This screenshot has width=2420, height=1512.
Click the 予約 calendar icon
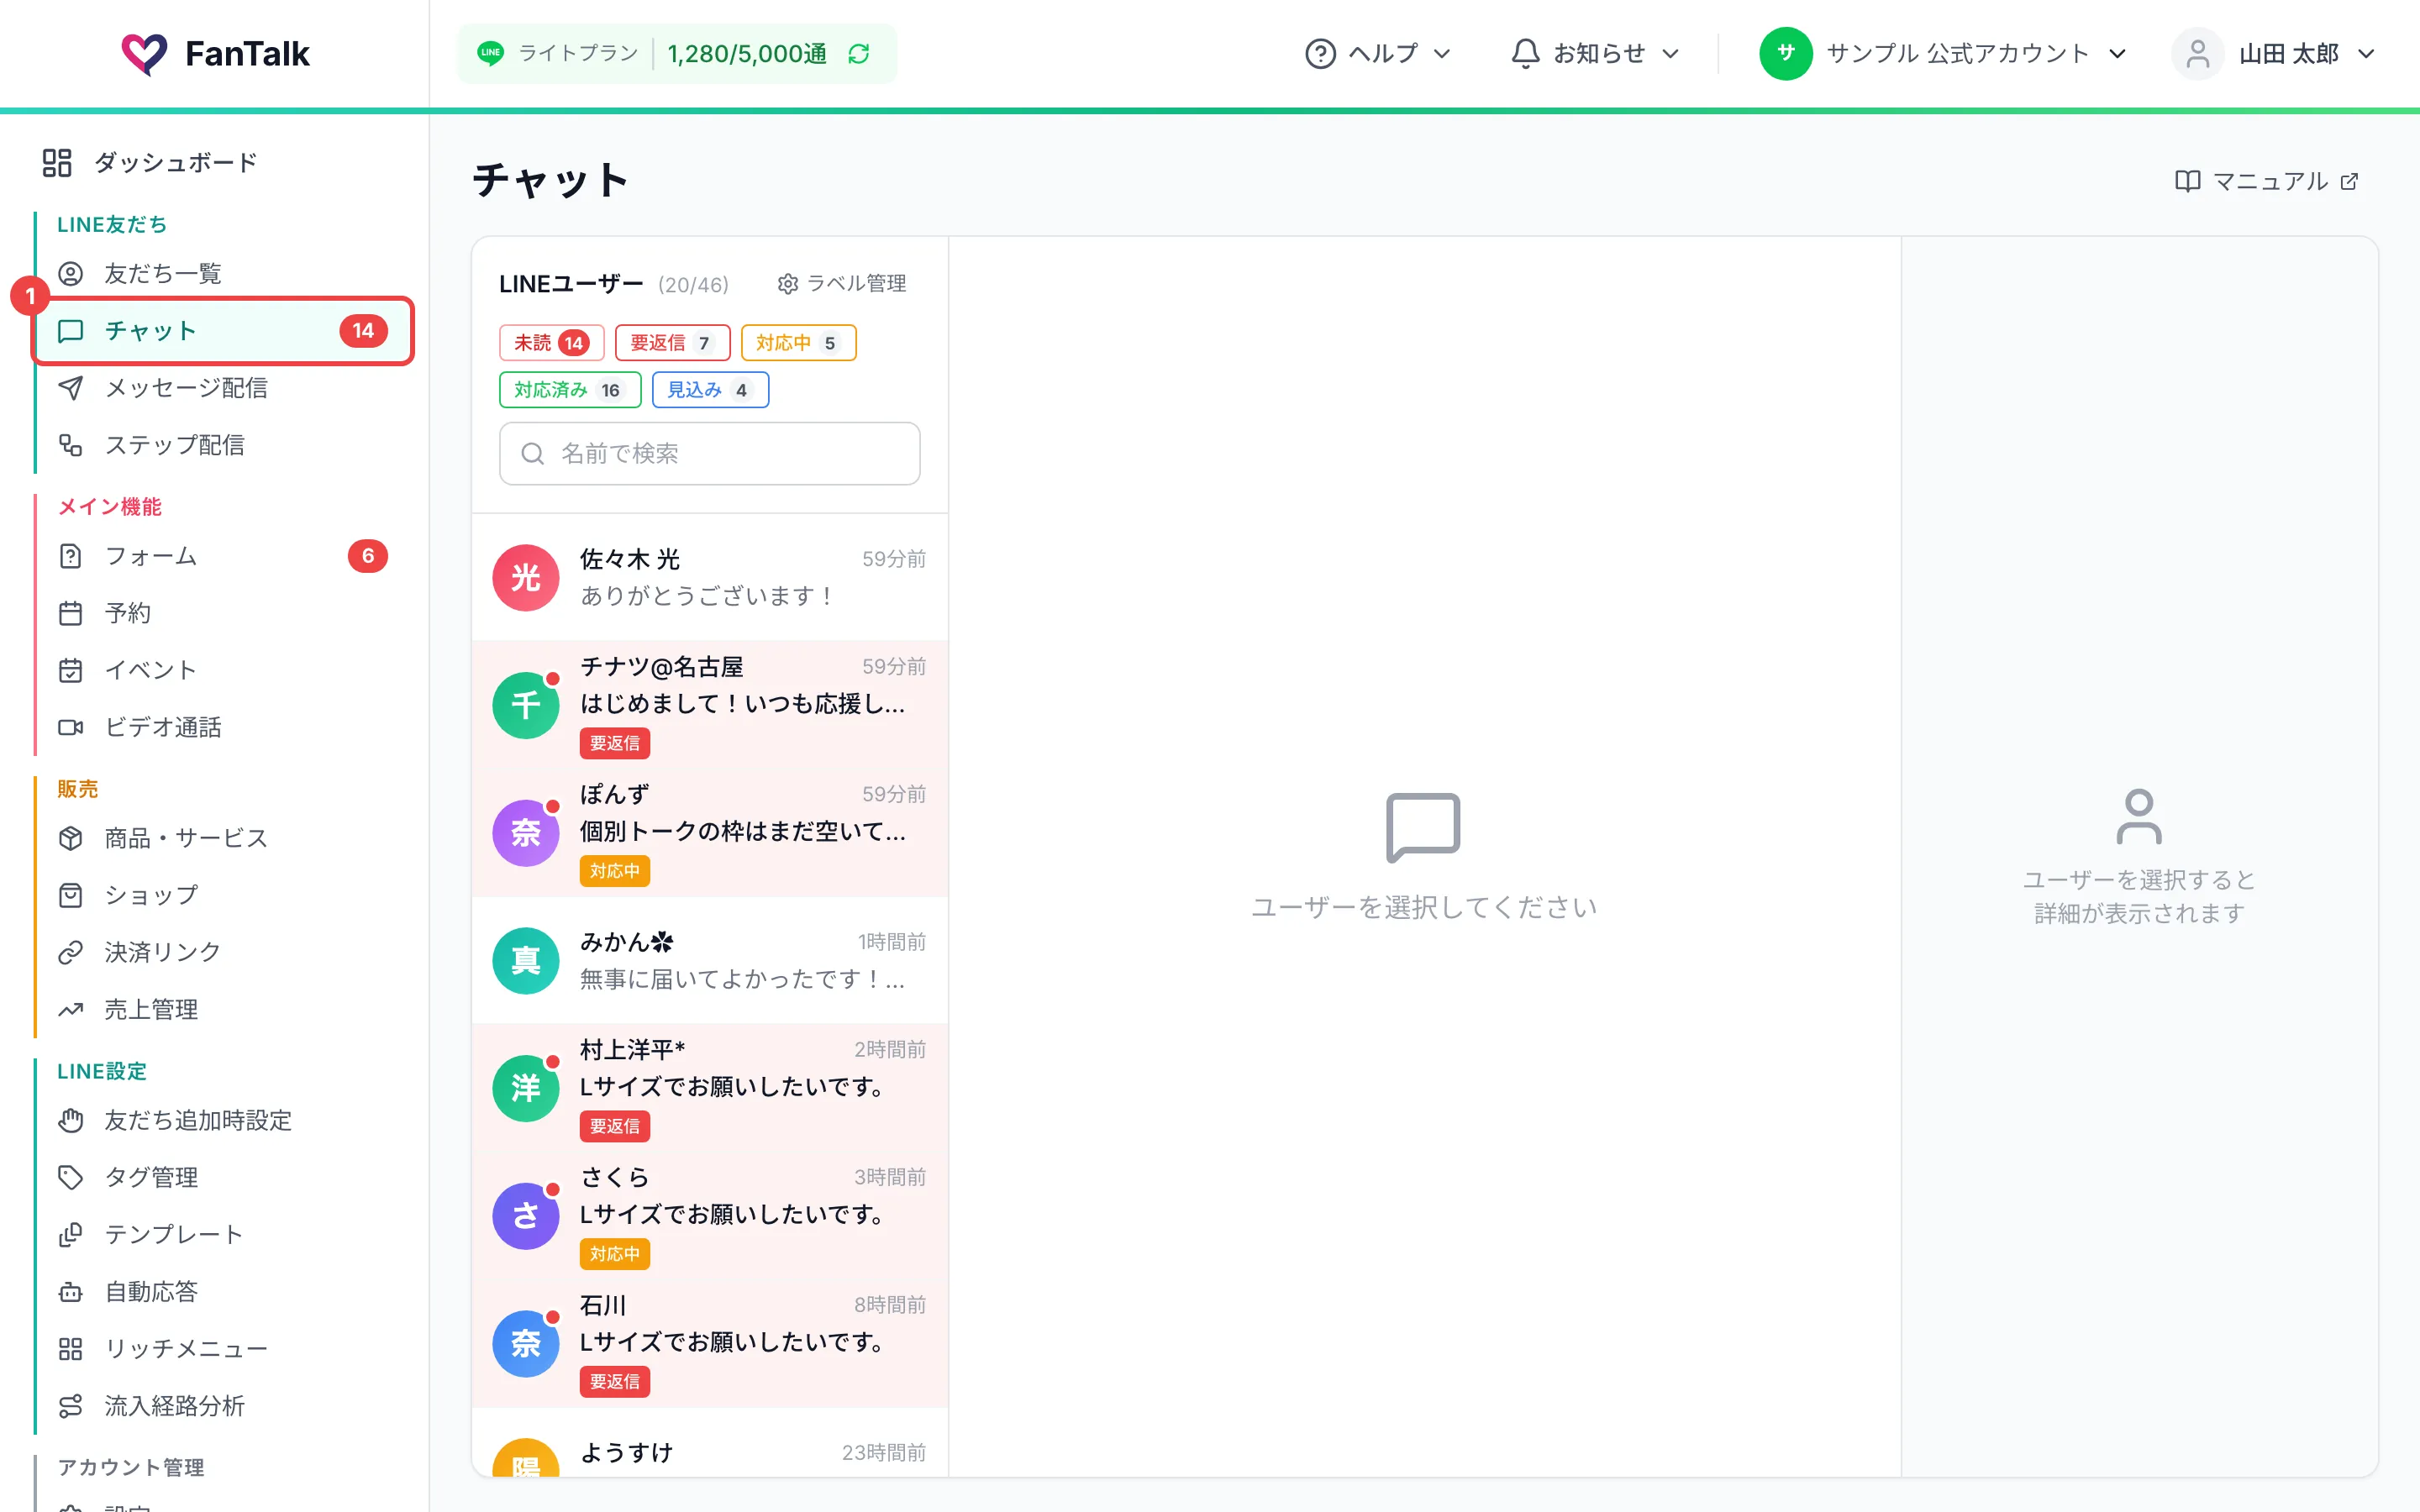coord(70,613)
